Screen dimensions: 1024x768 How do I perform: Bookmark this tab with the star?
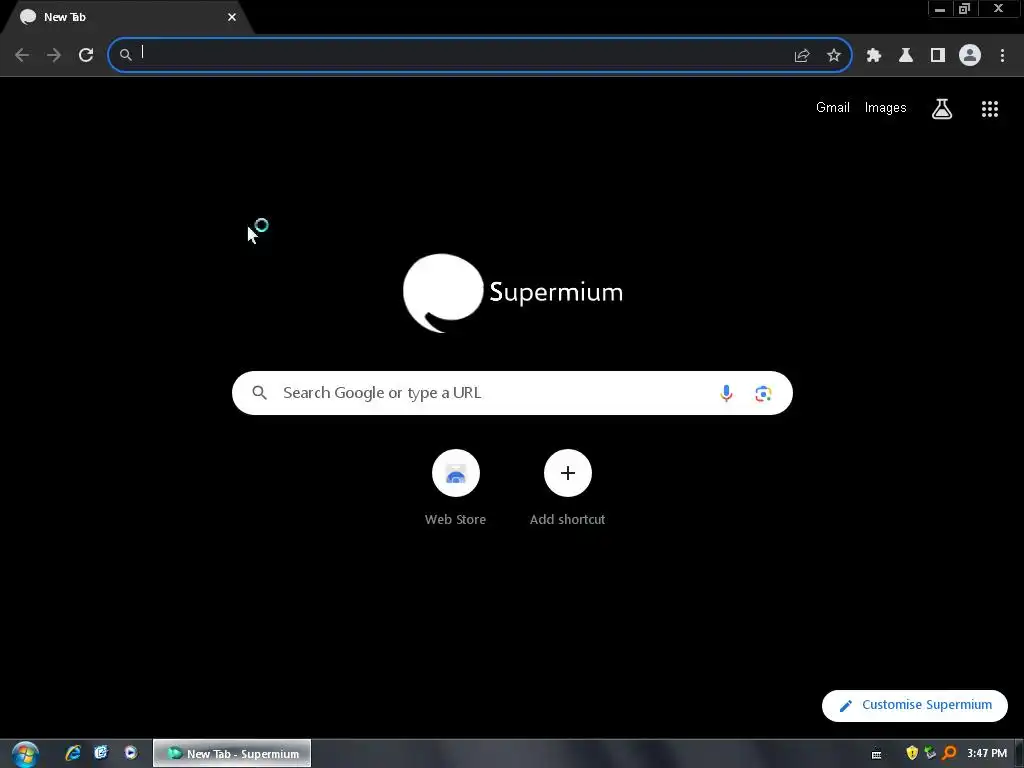click(834, 56)
